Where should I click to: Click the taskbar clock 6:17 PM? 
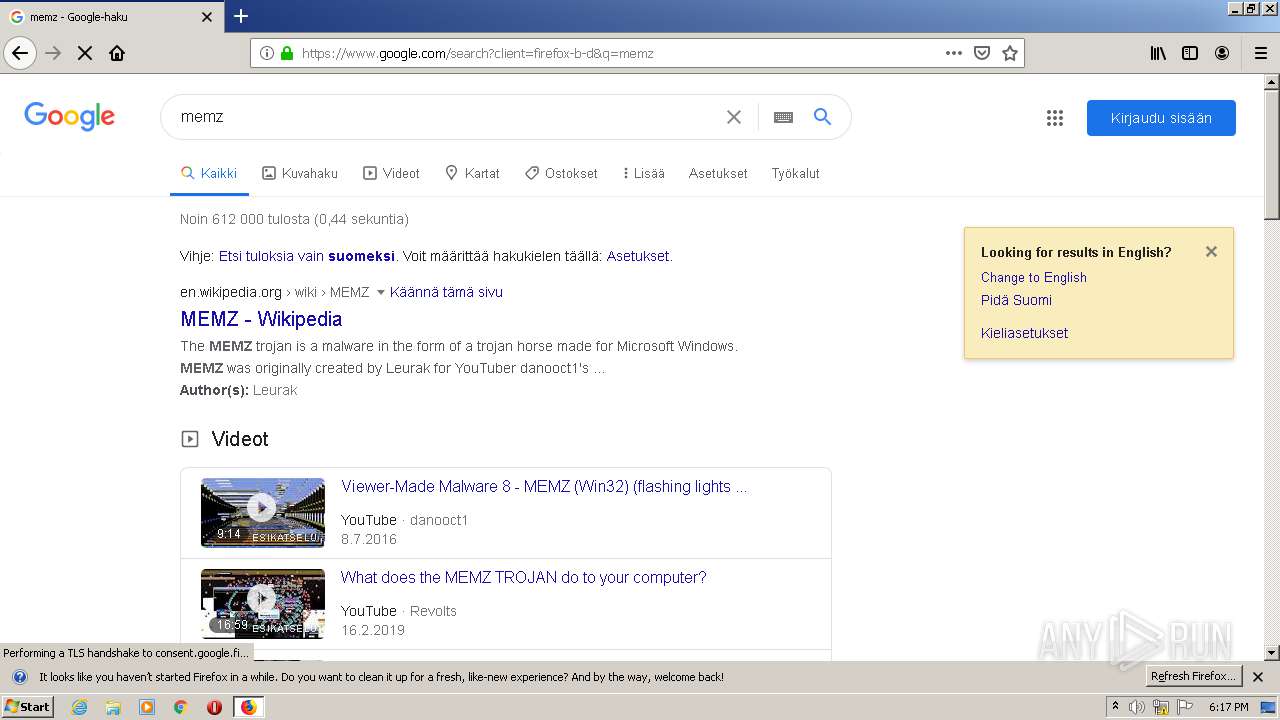tap(1228, 707)
